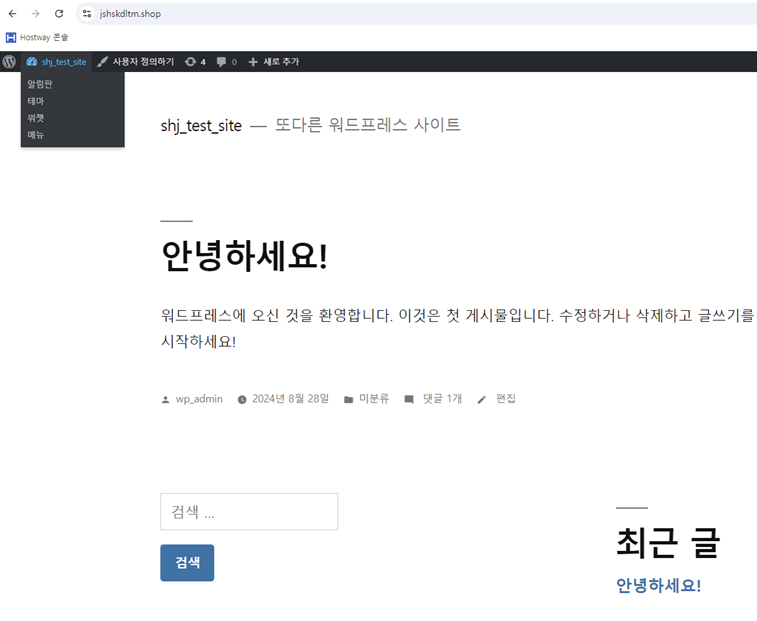
Task: Click the browser back arrow
Action: pyautogui.click(x=12, y=14)
